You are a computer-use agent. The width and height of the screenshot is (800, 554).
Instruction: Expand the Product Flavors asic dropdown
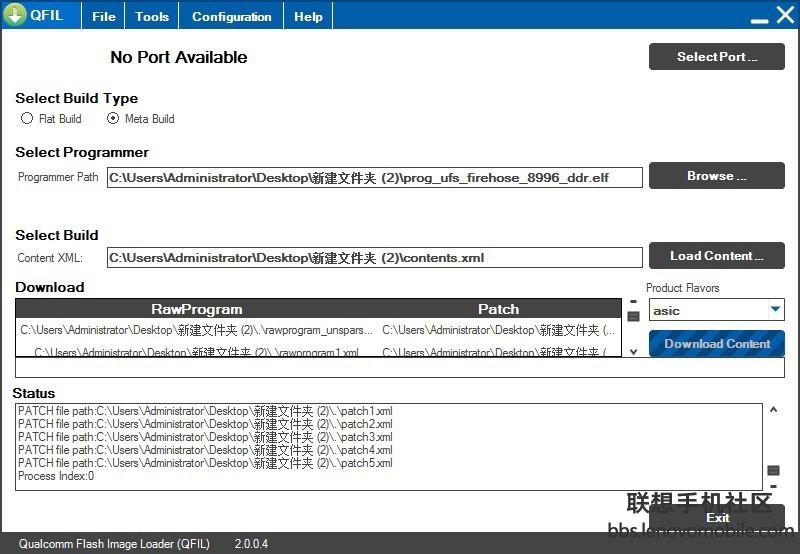tap(776, 310)
